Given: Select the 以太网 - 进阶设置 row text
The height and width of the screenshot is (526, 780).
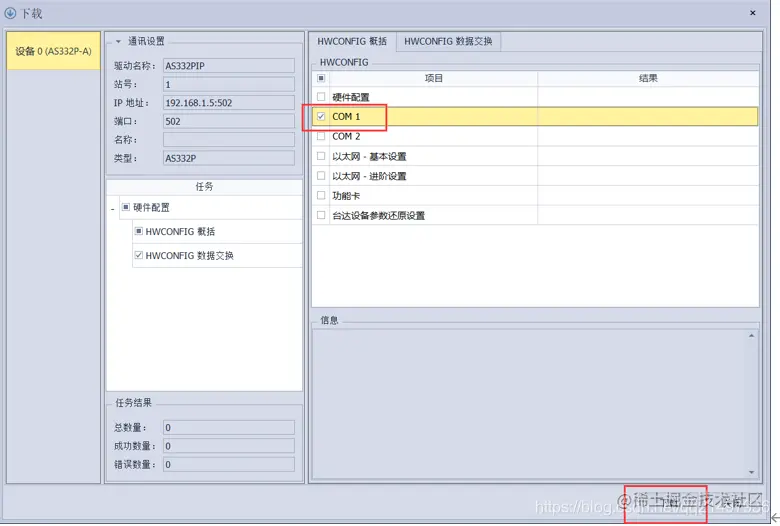Looking at the screenshot, I should pyautogui.click(x=369, y=176).
